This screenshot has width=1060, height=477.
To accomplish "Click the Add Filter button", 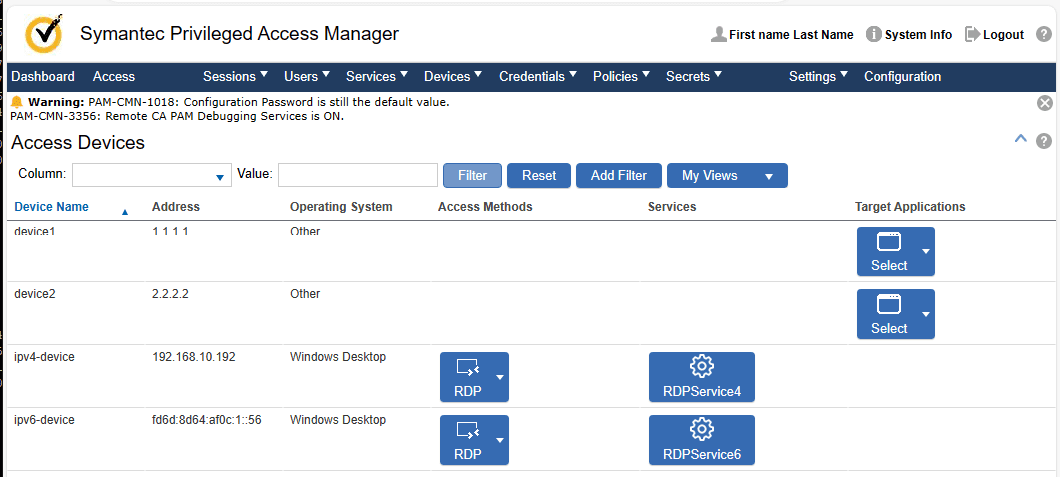I will [619, 176].
